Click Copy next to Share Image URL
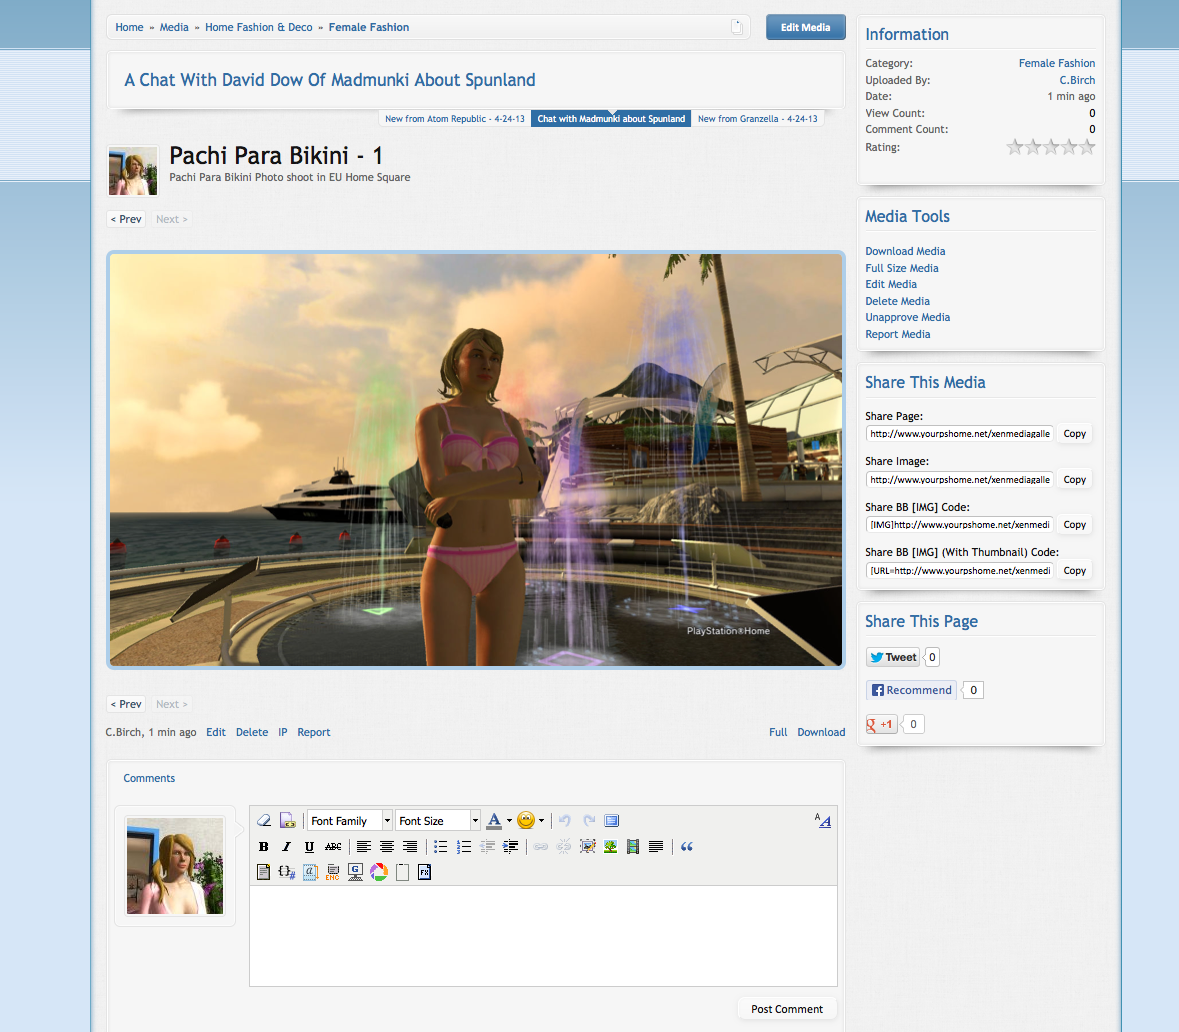This screenshot has width=1179, height=1032. 1074,480
